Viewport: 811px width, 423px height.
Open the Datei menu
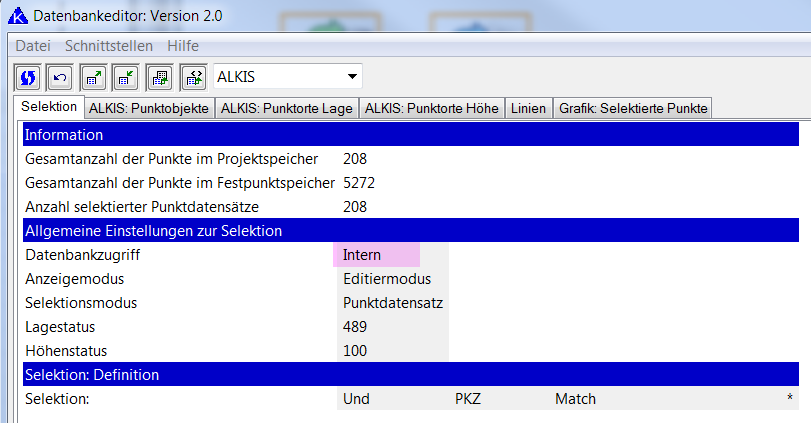pos(33,46)
